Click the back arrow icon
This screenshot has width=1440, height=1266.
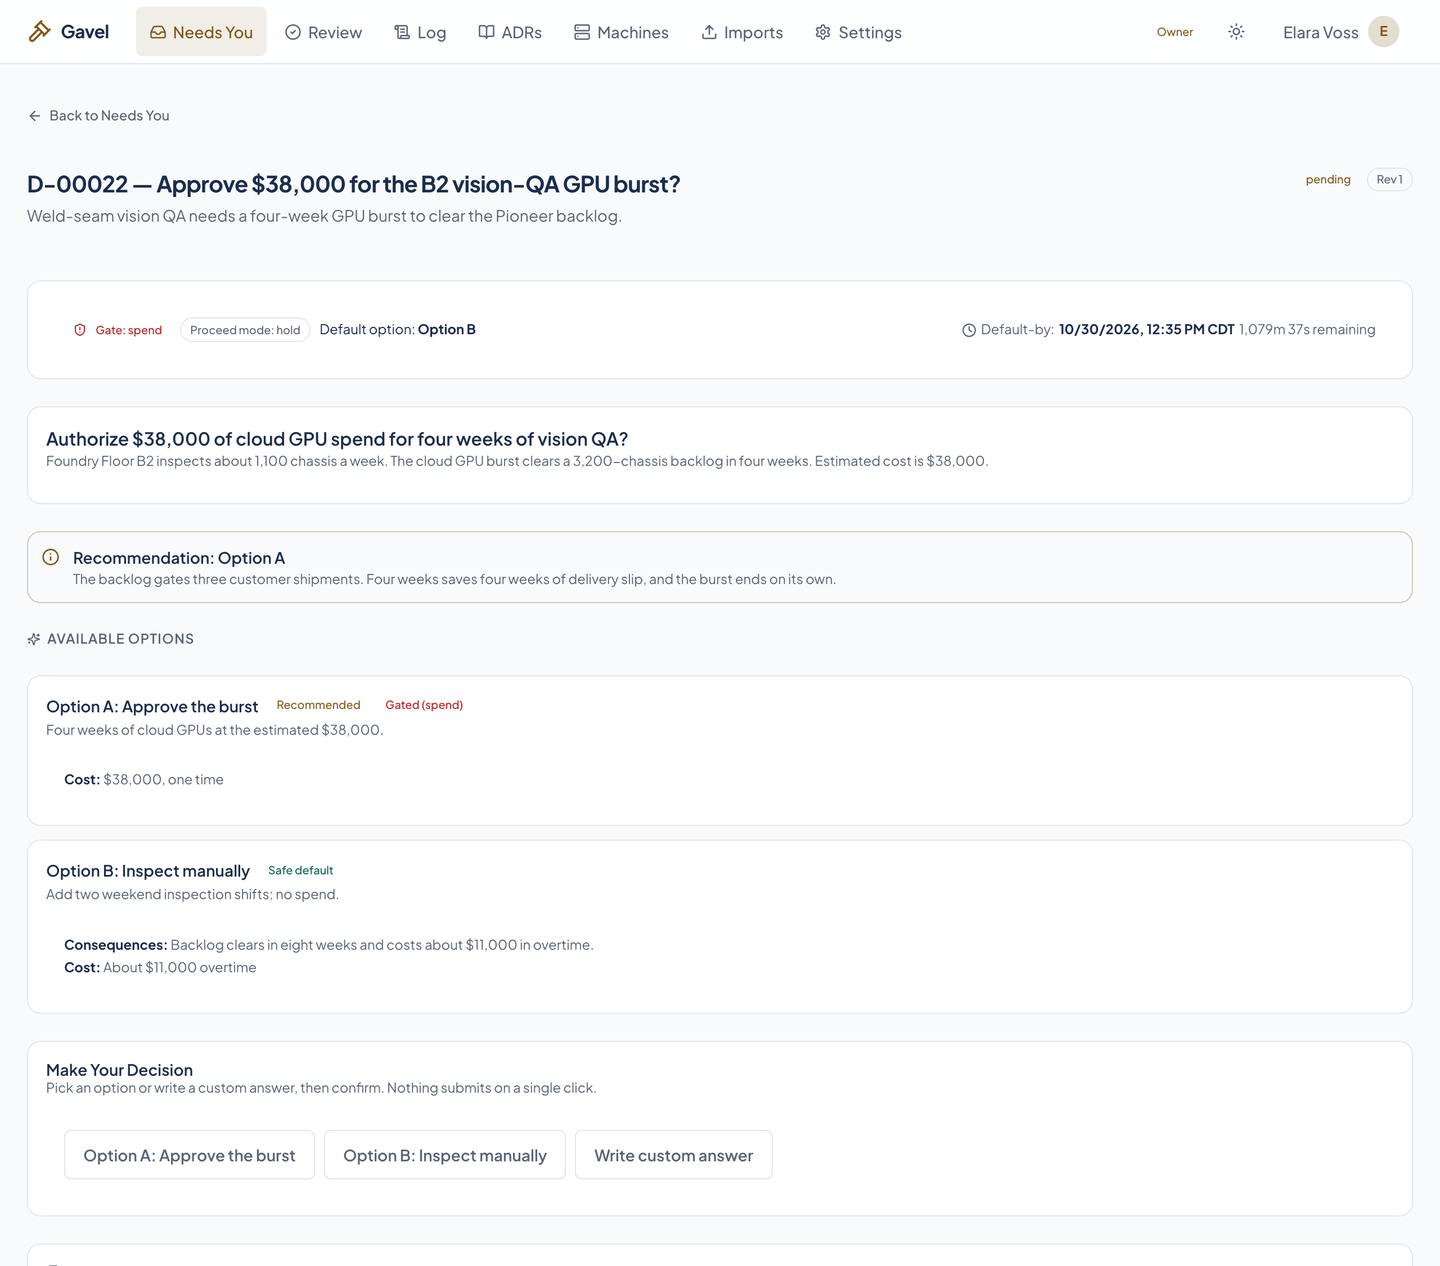35,116
